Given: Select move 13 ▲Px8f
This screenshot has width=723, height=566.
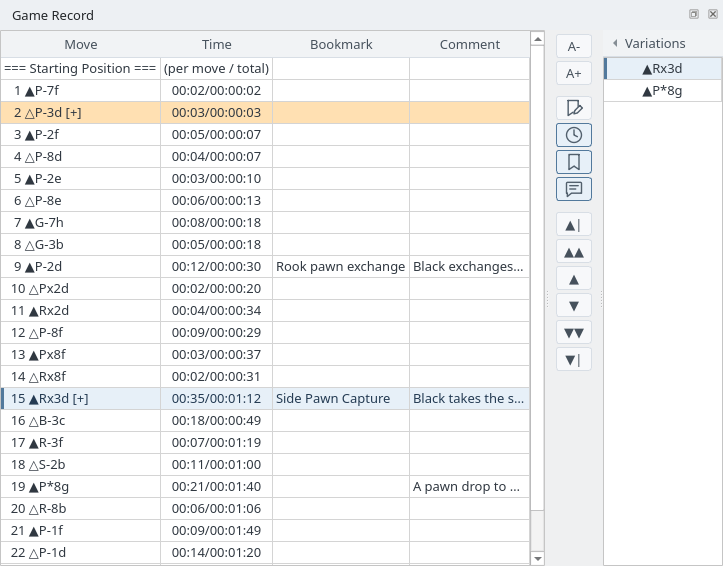Looking at the screenshot, I should tap(265, 354).
